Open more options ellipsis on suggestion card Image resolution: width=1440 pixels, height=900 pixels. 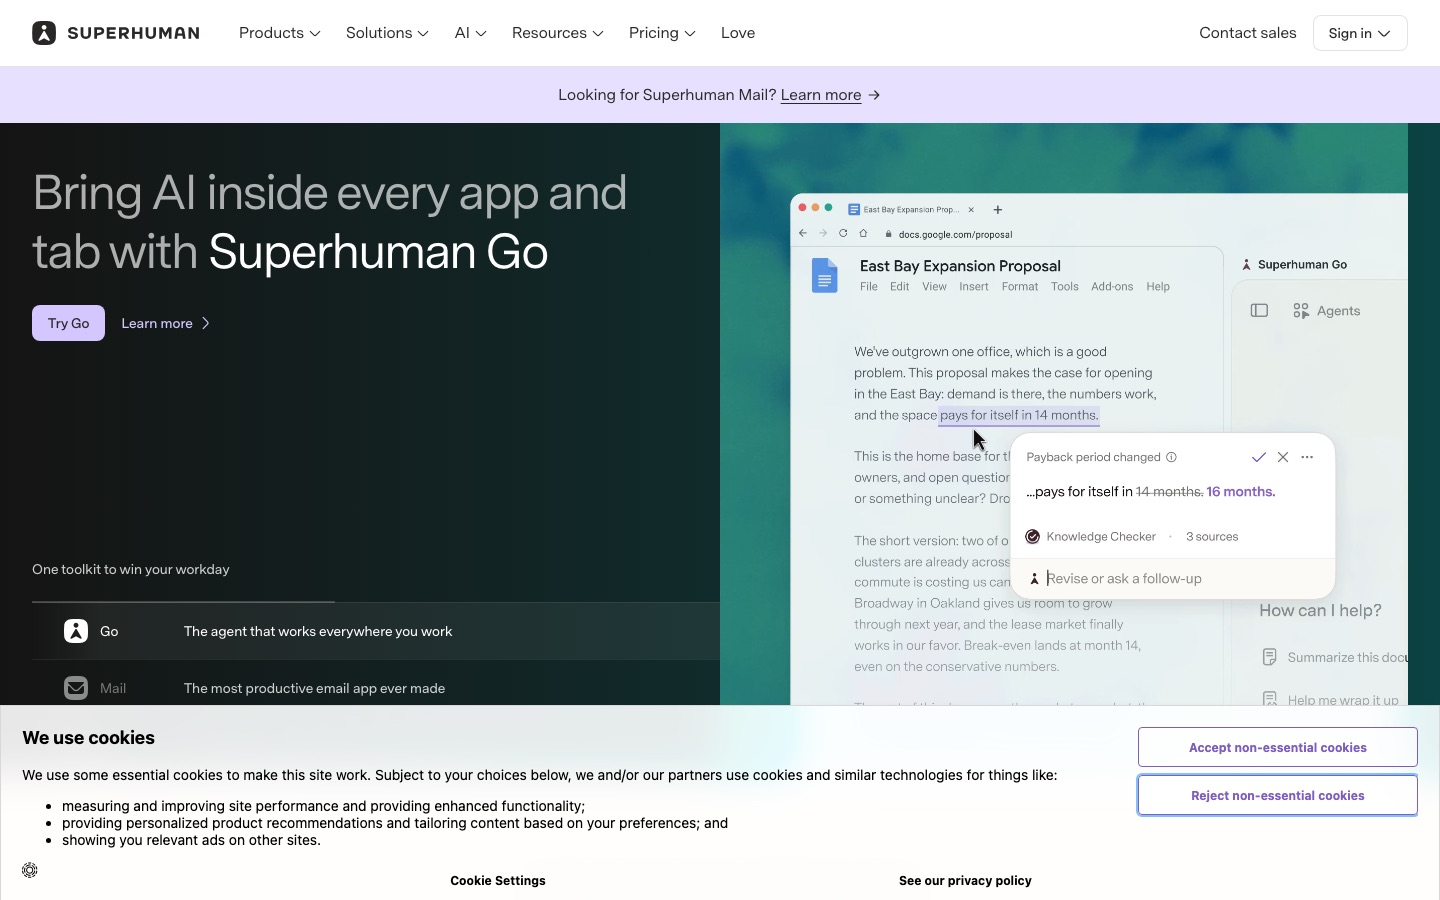[1307, 457]
